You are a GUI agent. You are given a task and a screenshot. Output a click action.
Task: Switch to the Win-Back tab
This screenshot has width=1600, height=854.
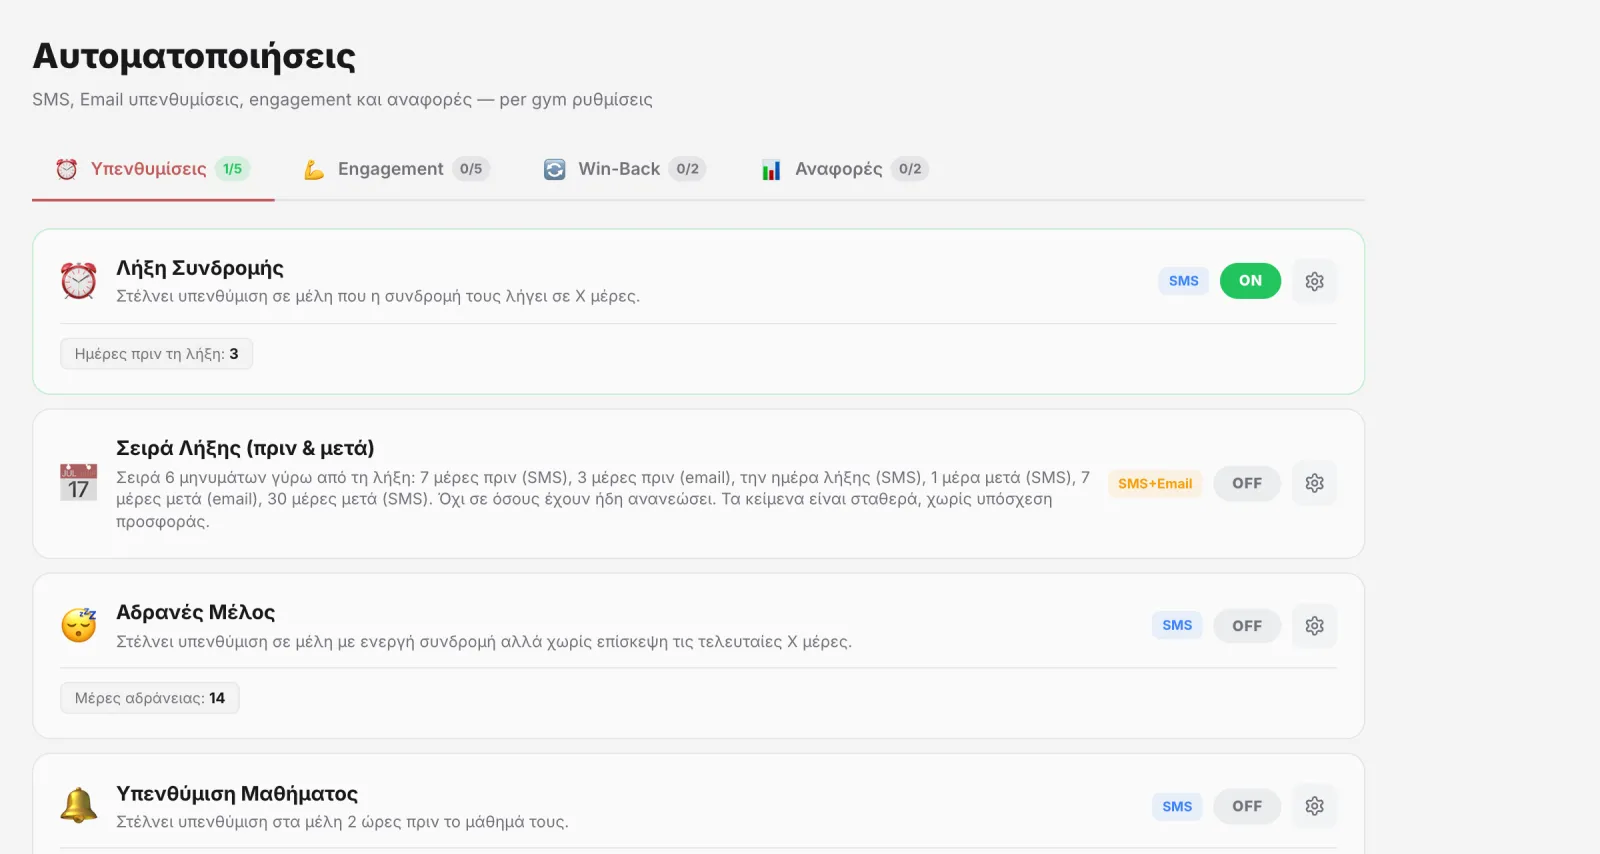point(624,169)
